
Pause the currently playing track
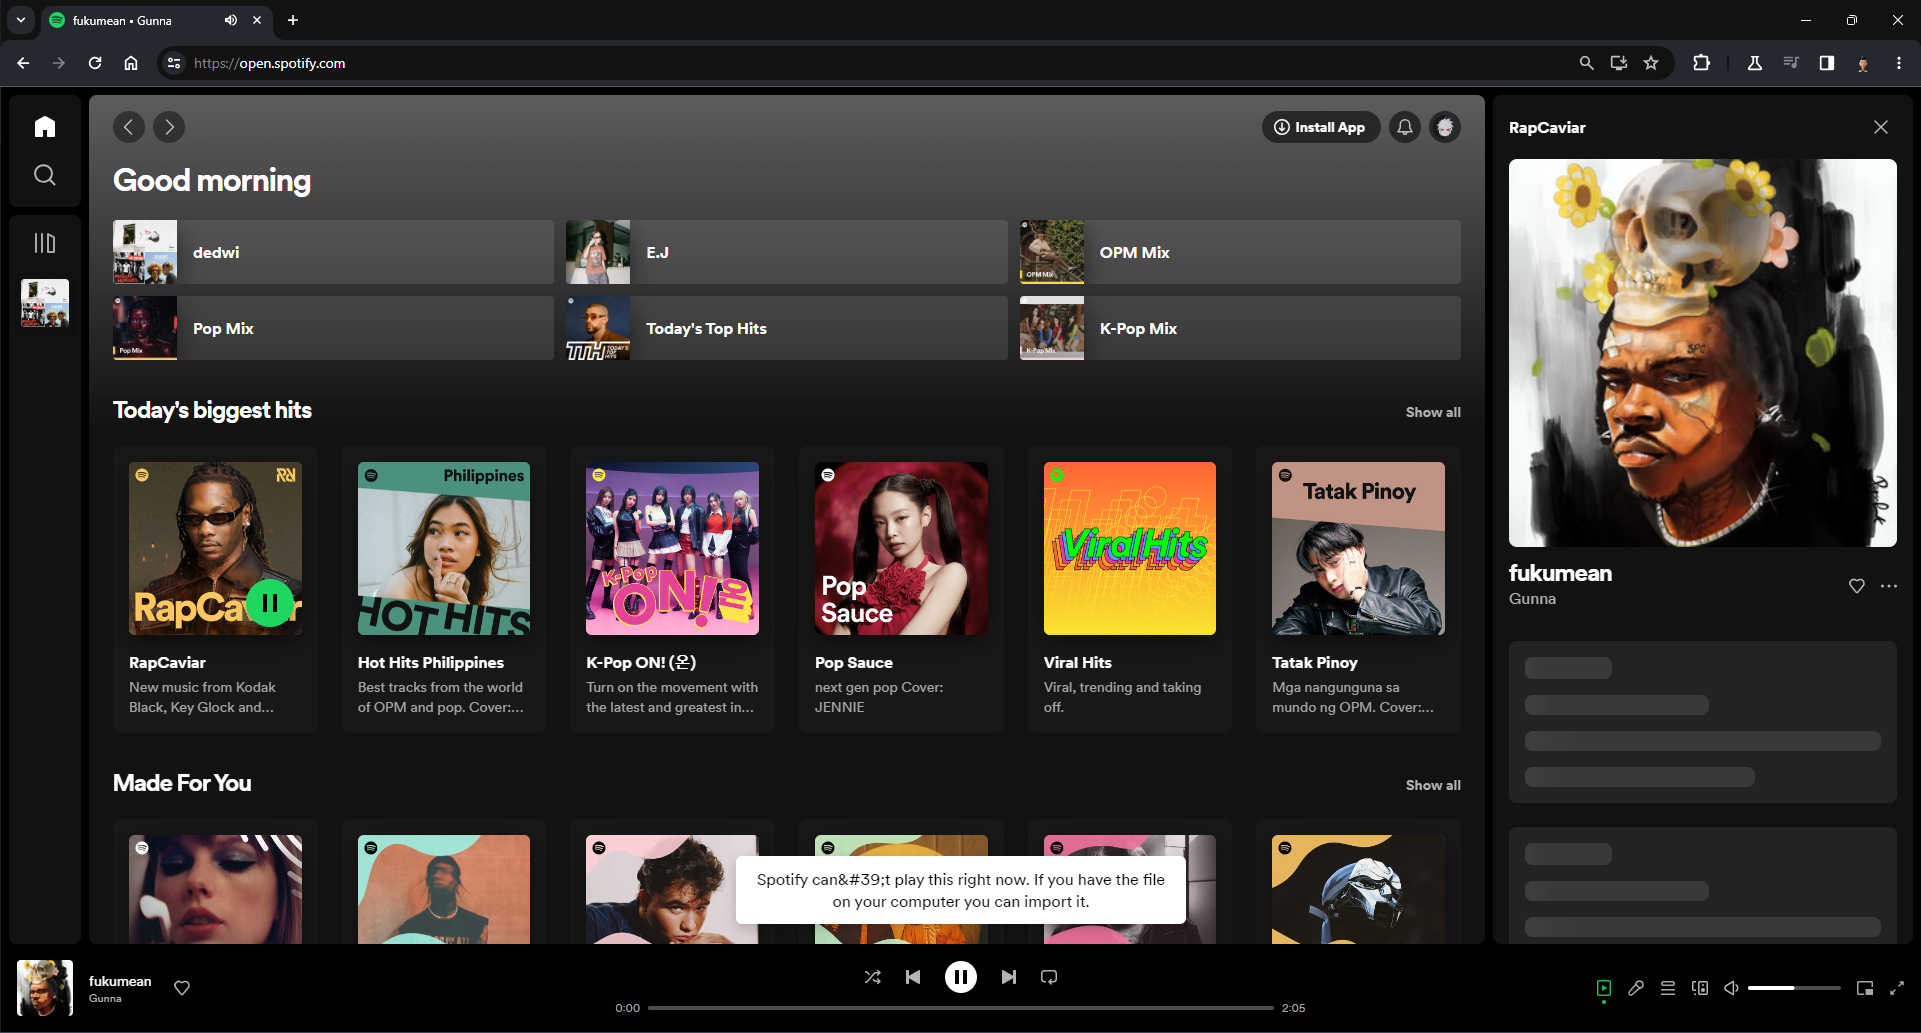960,977
